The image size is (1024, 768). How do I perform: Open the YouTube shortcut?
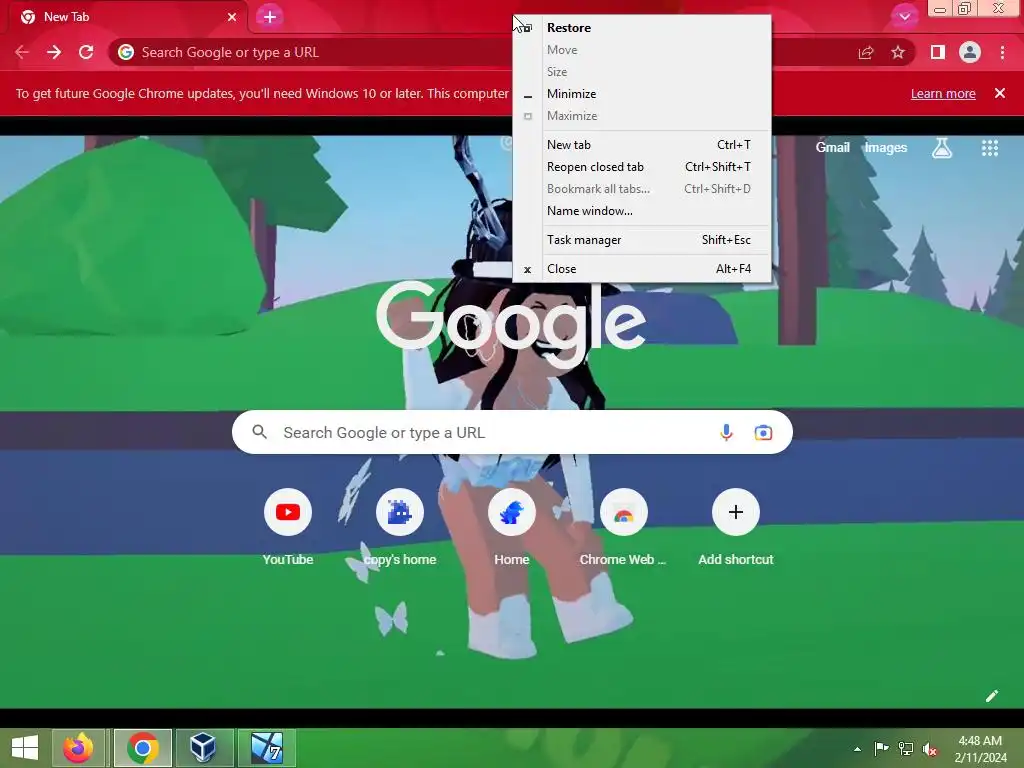[x=288, y=526]
